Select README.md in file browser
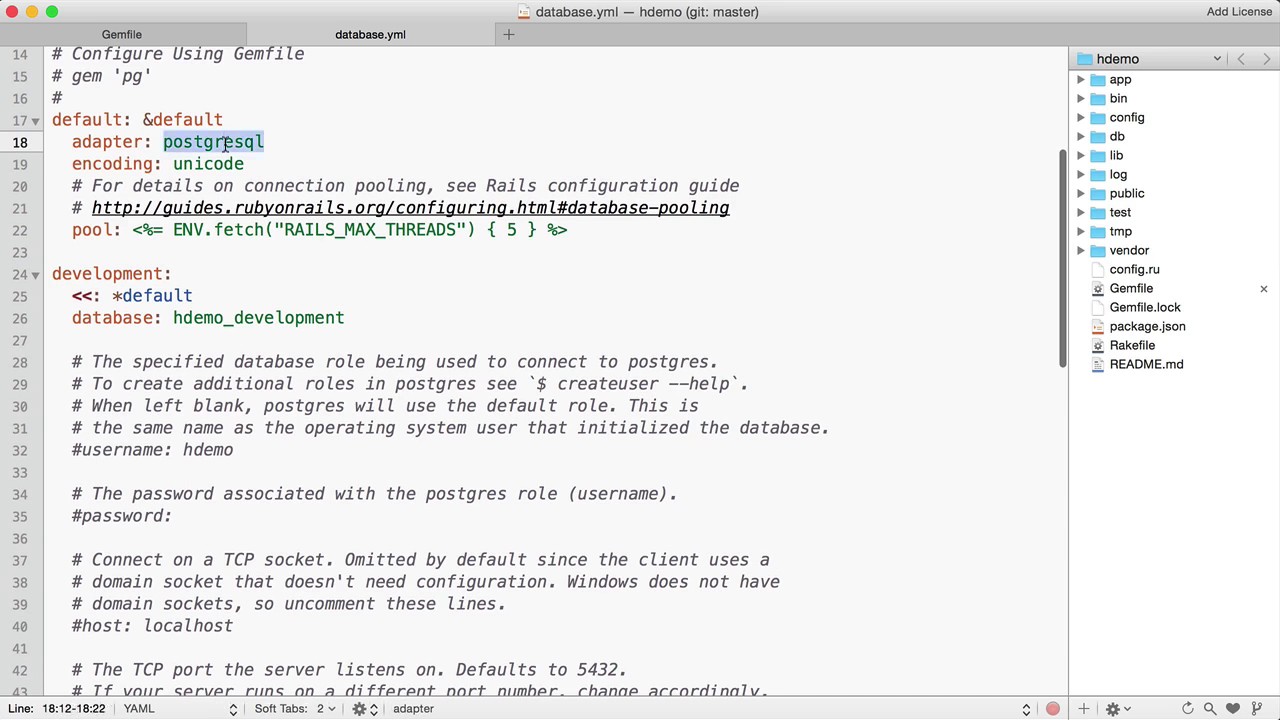The width and height of the screenshot is (1280, 720). click(1146, 365)
